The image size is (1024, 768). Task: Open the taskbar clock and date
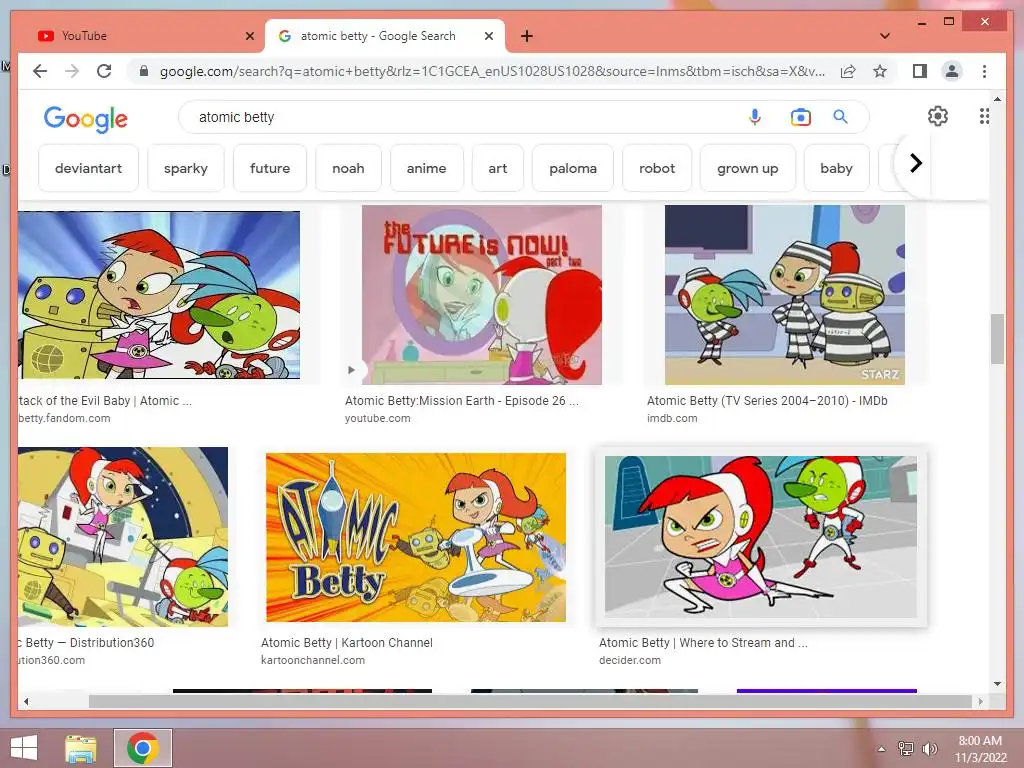980,748
